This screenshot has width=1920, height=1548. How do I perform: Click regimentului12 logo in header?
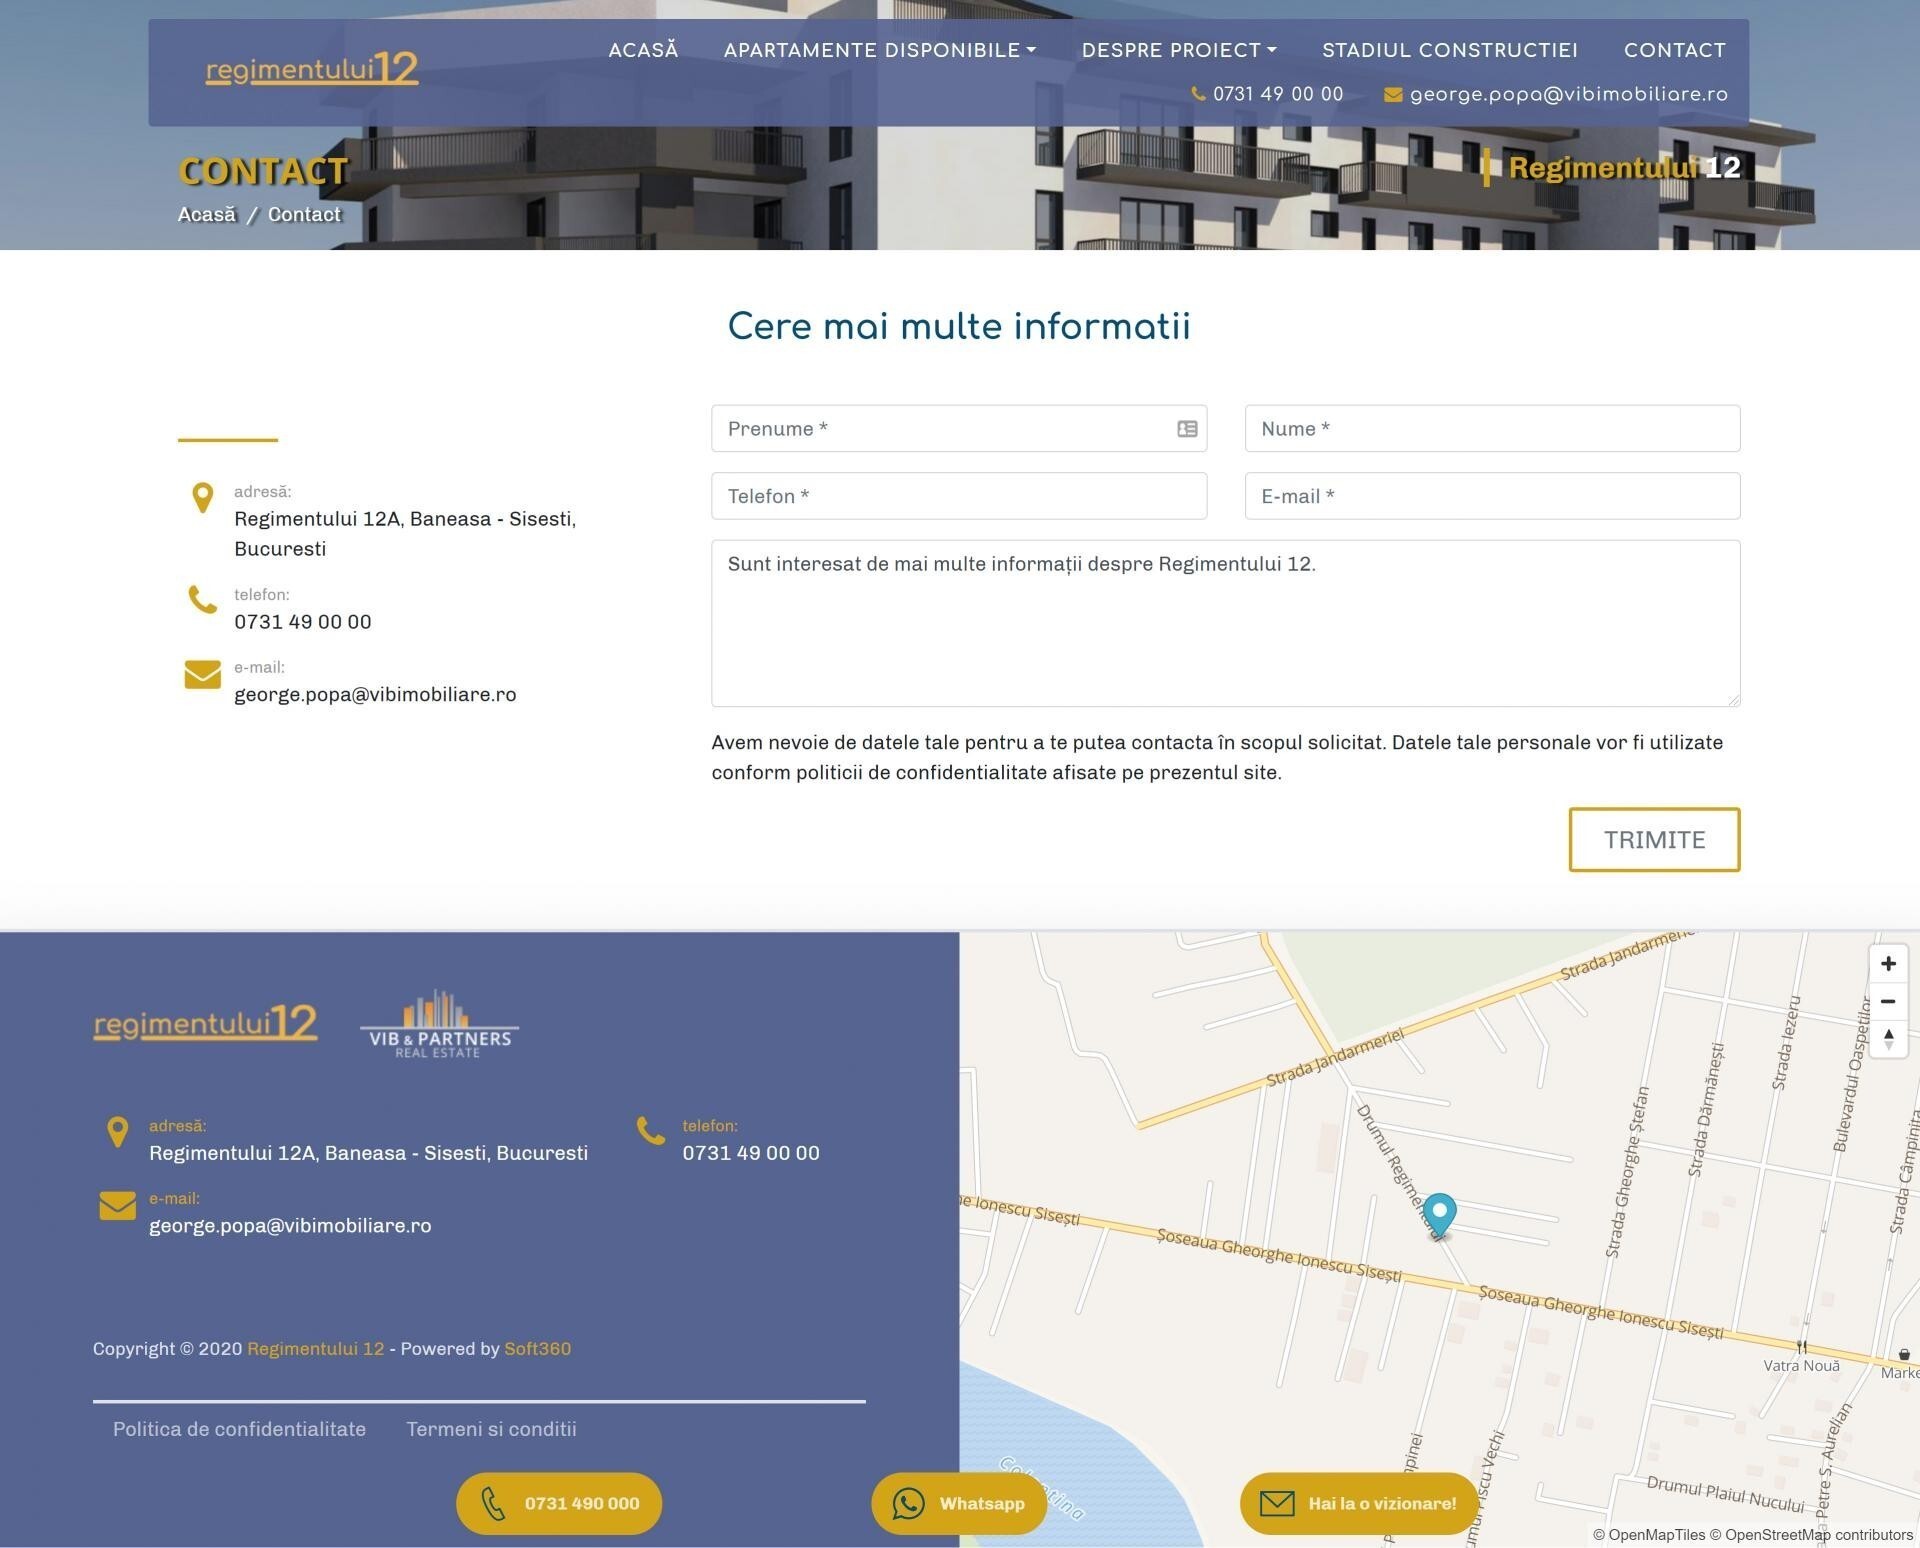[311, 69]
